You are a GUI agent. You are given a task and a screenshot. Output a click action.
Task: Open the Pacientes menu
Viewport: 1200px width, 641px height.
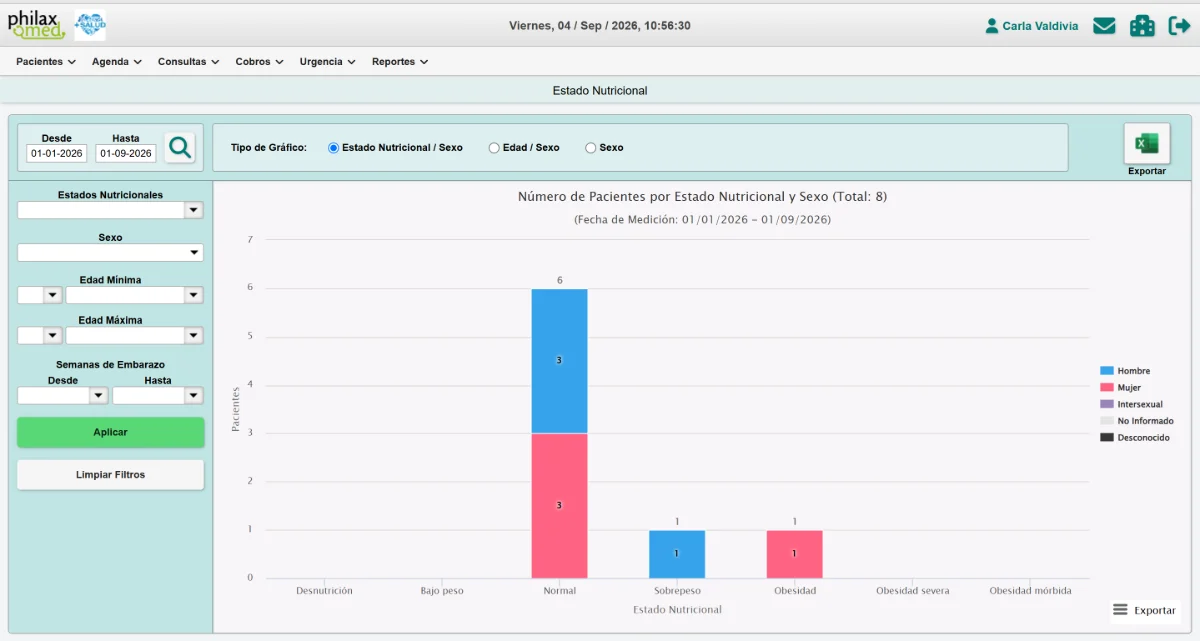pos(46,62)
